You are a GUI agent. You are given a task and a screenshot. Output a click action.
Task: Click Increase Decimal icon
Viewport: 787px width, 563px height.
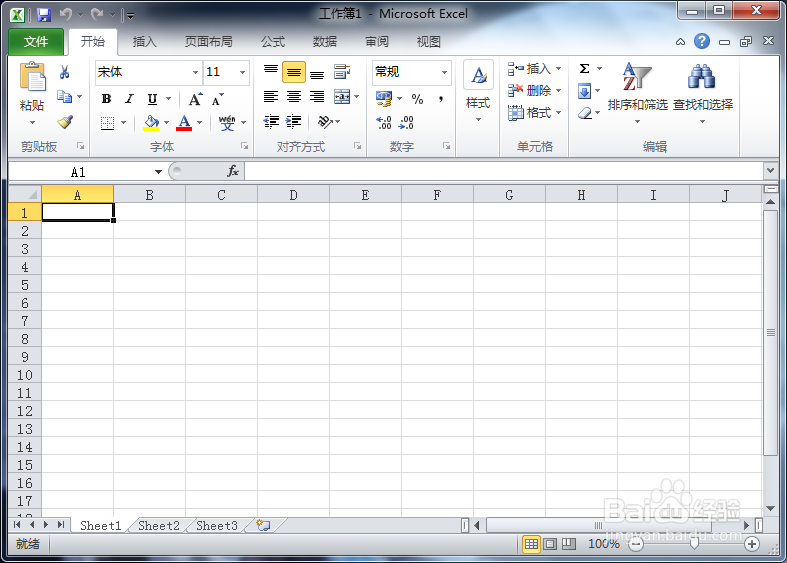(x=384, y=122)
